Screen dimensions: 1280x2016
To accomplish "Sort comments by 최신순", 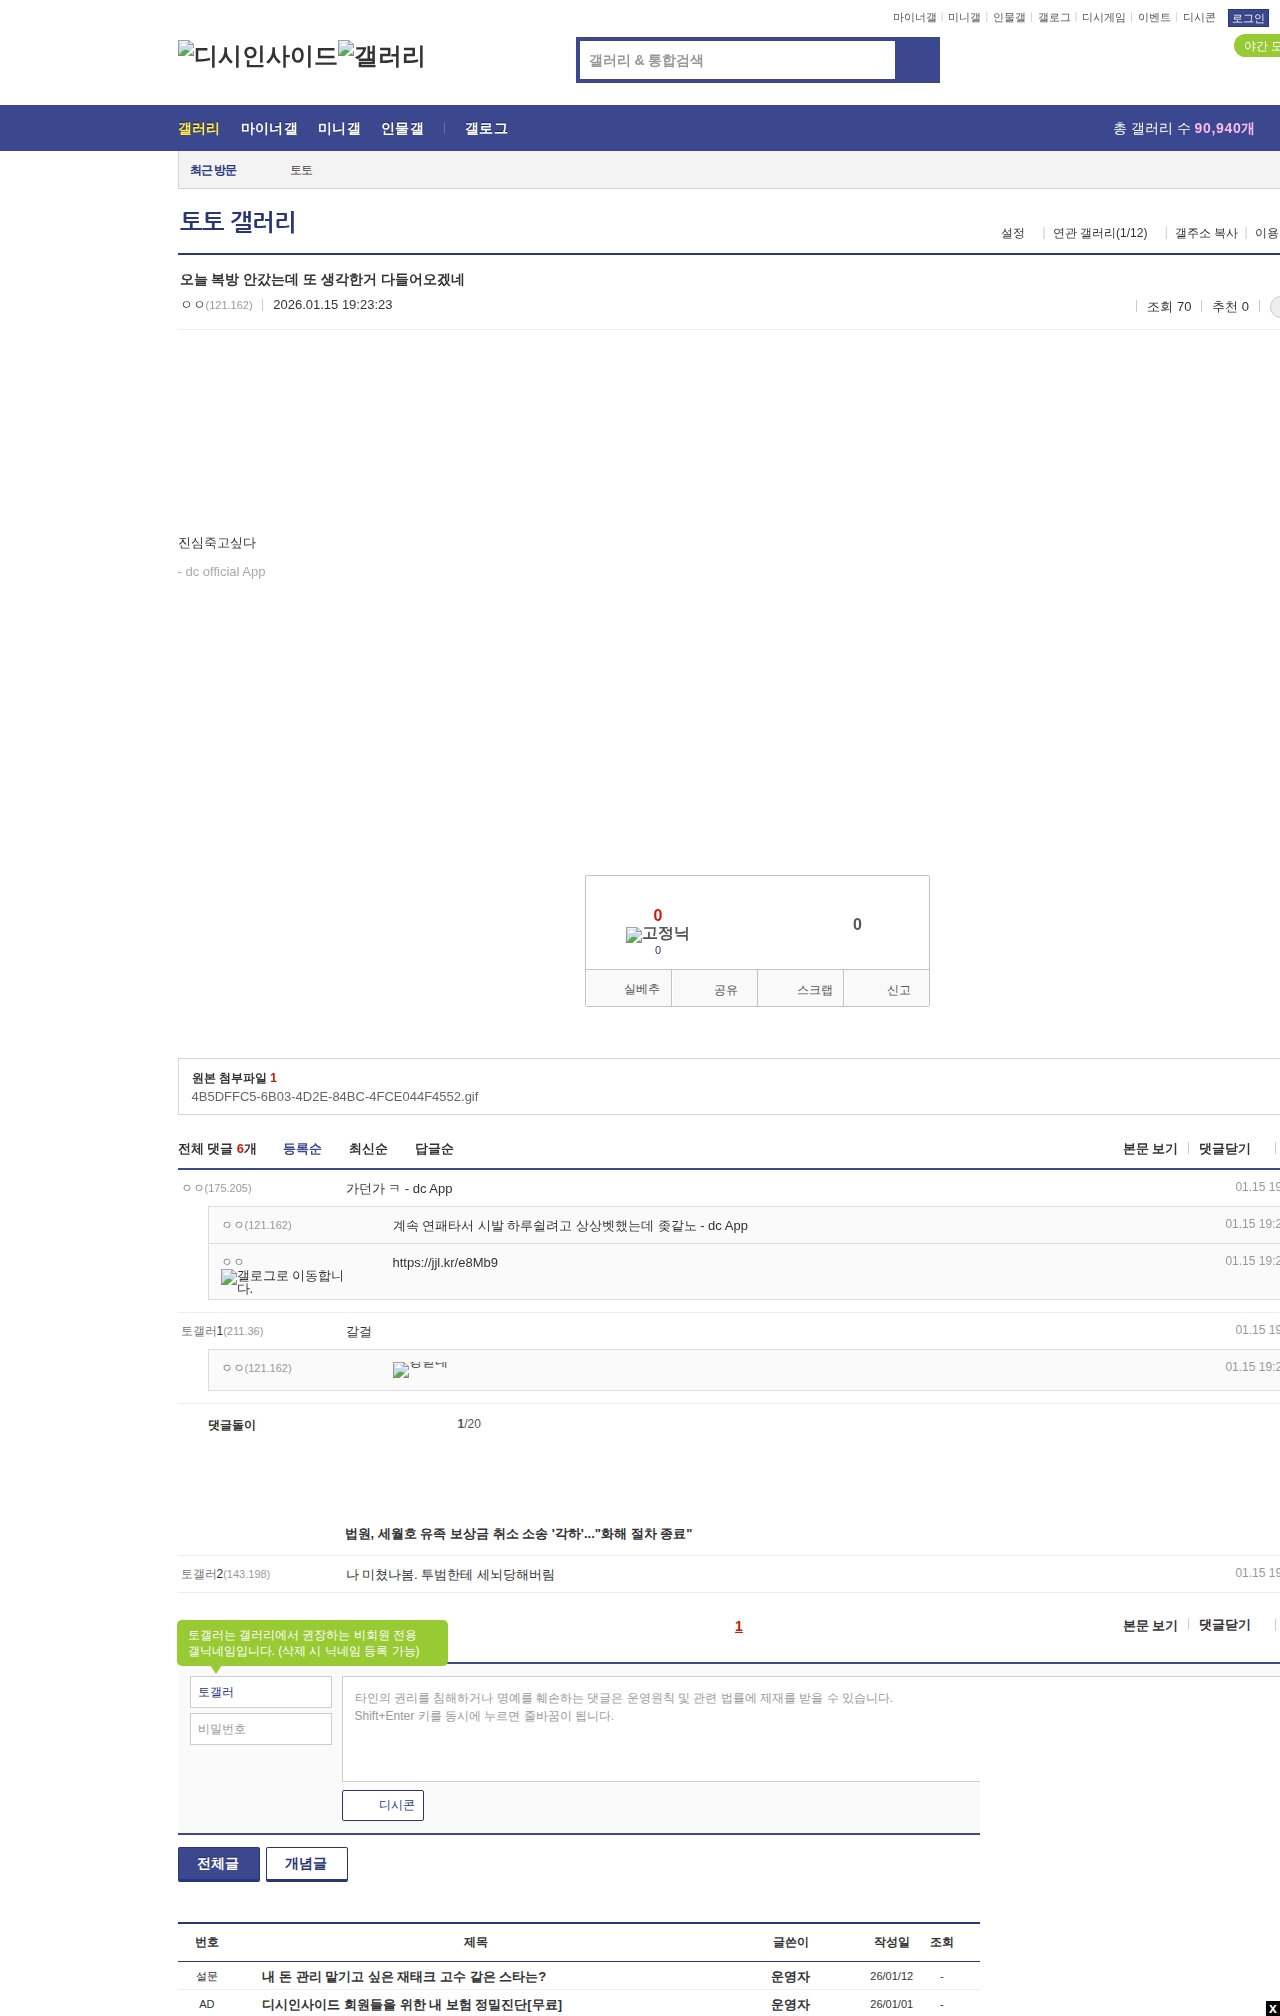I will pos(368,1149).
